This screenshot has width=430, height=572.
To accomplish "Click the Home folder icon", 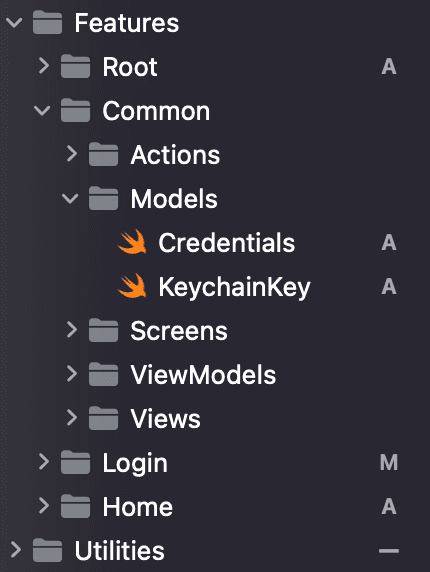I will tap(75, 506).
